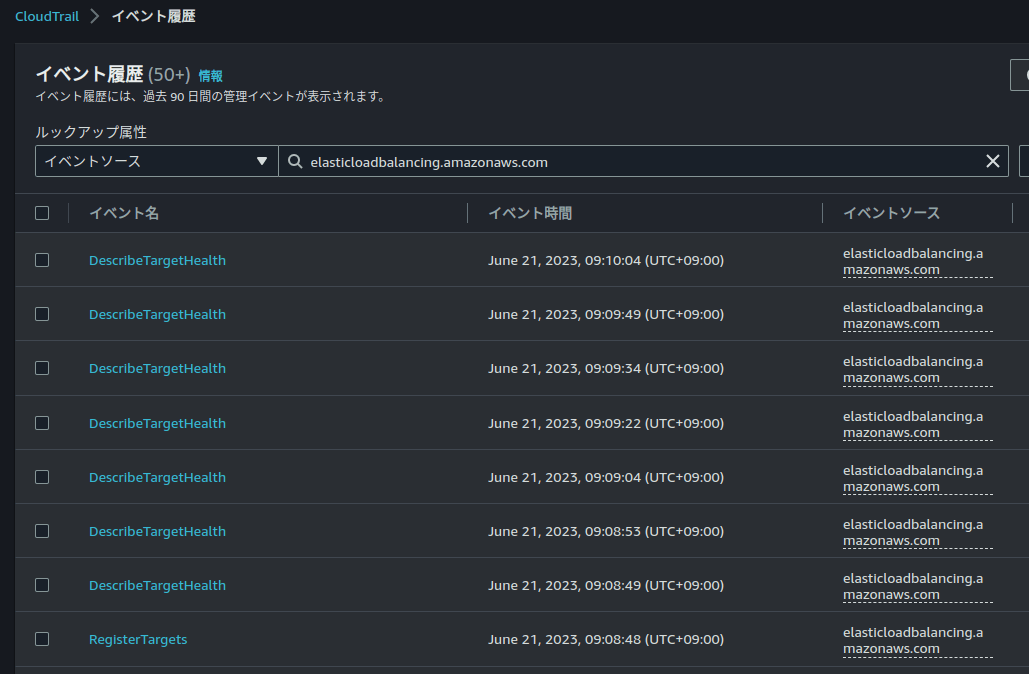Click timestamp June 21, 2023, 09:08:48
Image resolution: width=1029 pixels, height=674 pixels.
(606, 639)
